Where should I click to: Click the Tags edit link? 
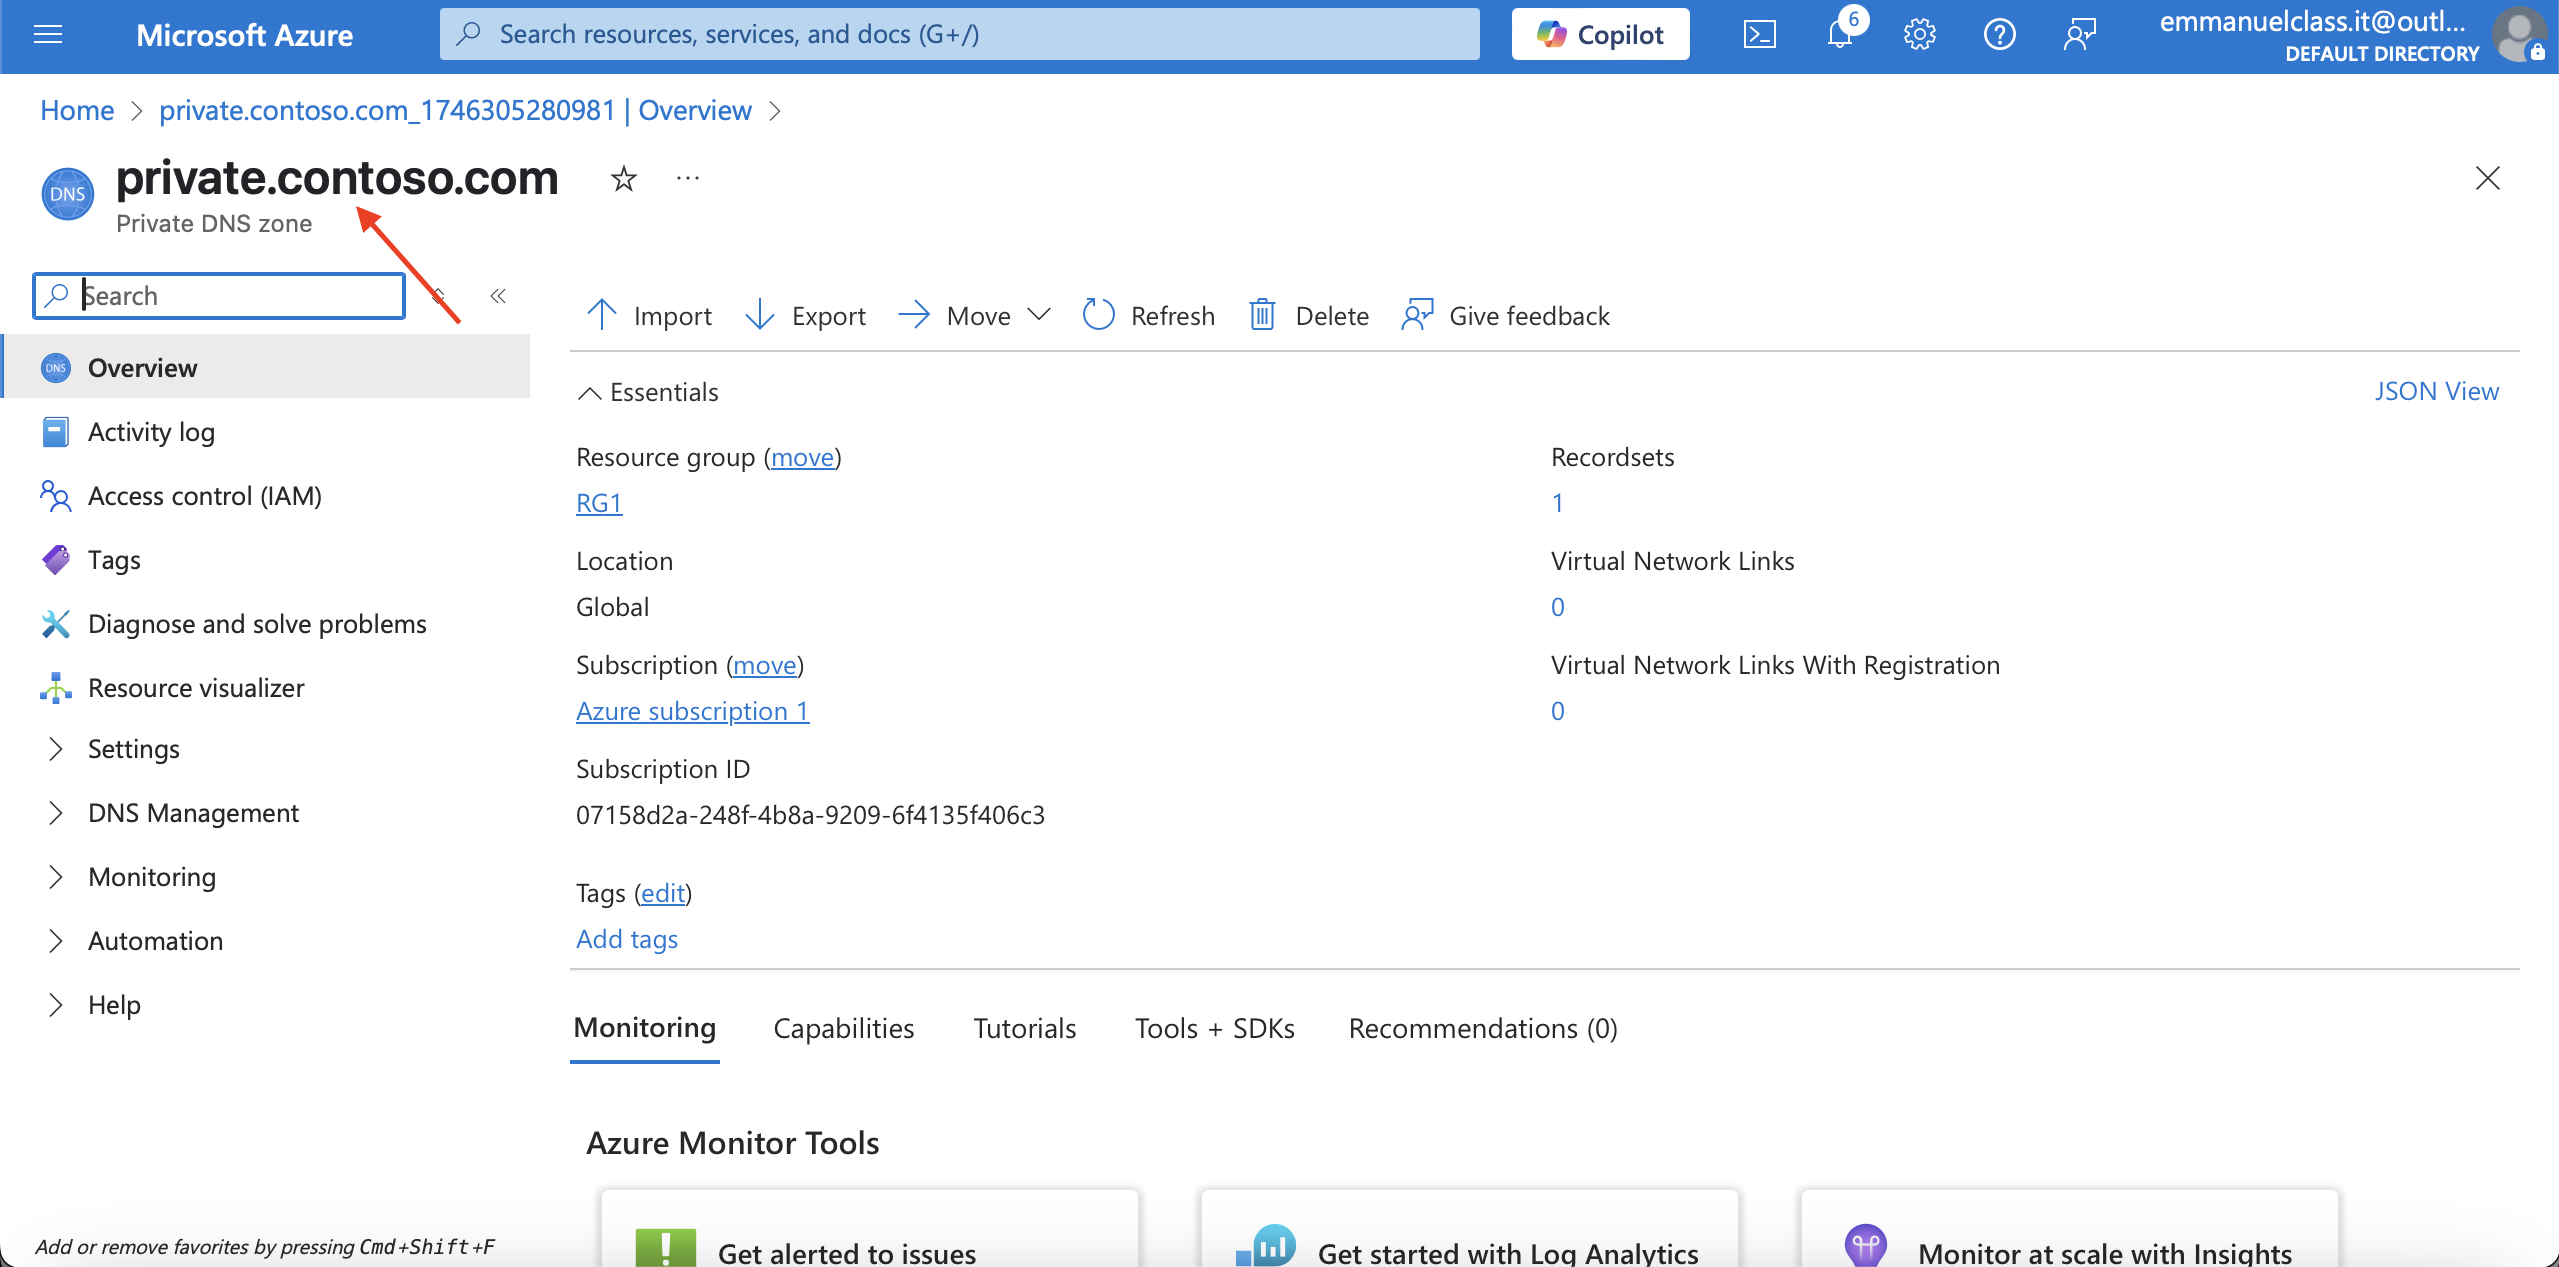click(x=663, y=893)
